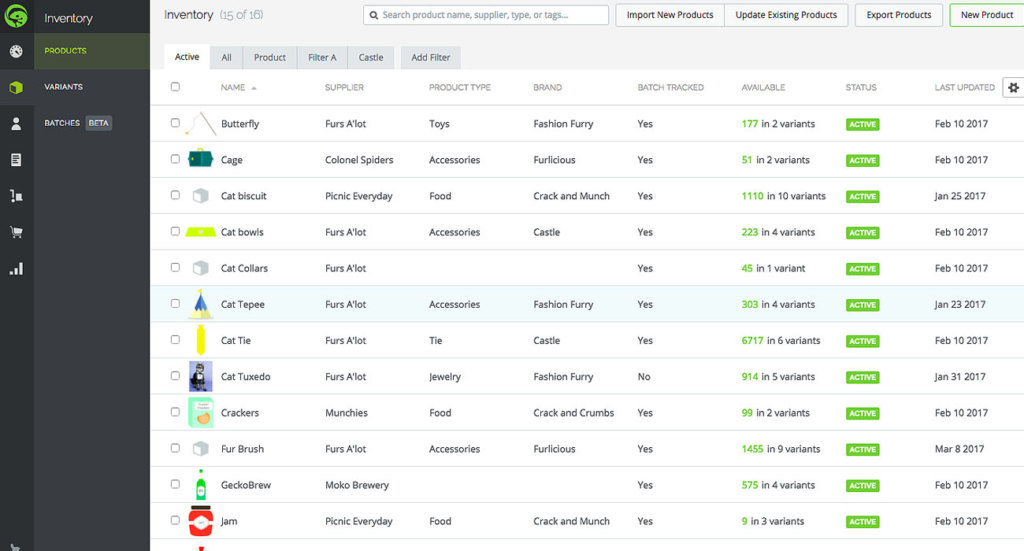Sort by the STATUS column header
This screenshot has height=551, width=1024.
(x=861, y=87)
